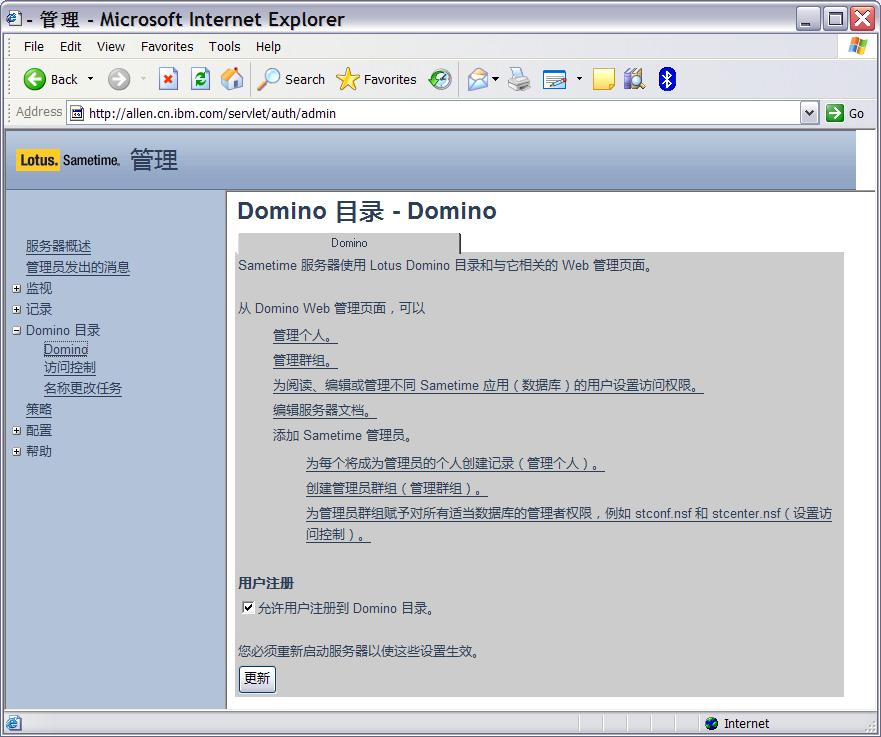The width and height of the screenshot is (881, 737).
Task: Open the History clock icon
Action: (440, 79)
